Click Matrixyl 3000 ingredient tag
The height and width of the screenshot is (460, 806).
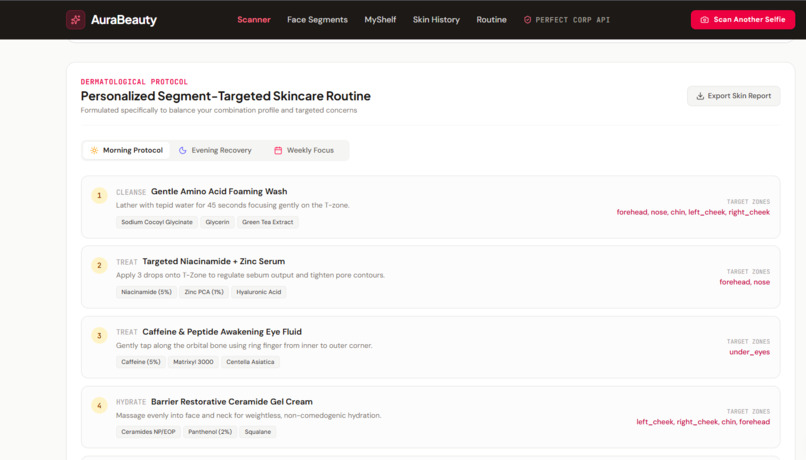[x=193, y=362]
